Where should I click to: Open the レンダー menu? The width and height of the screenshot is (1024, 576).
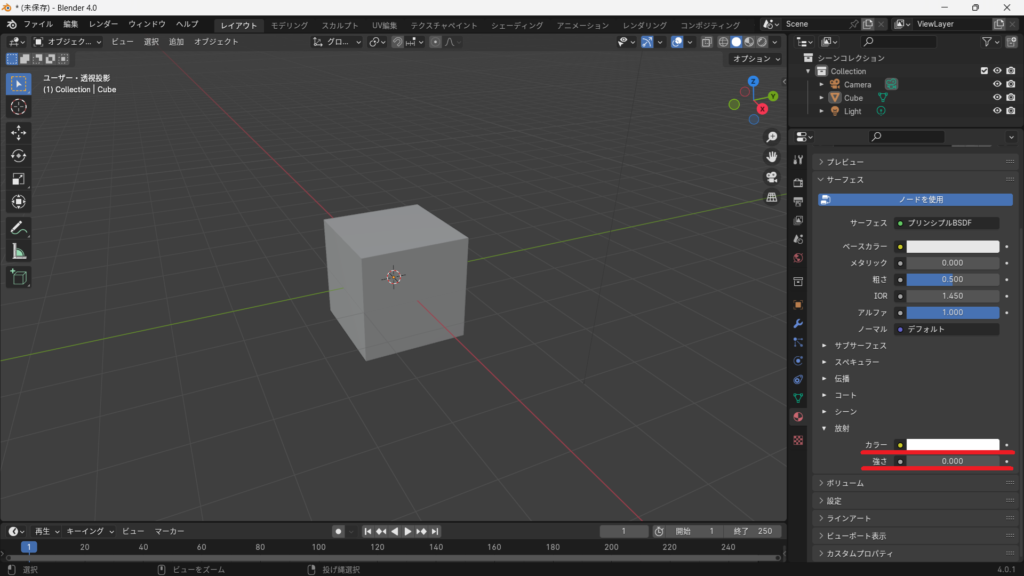103,24
